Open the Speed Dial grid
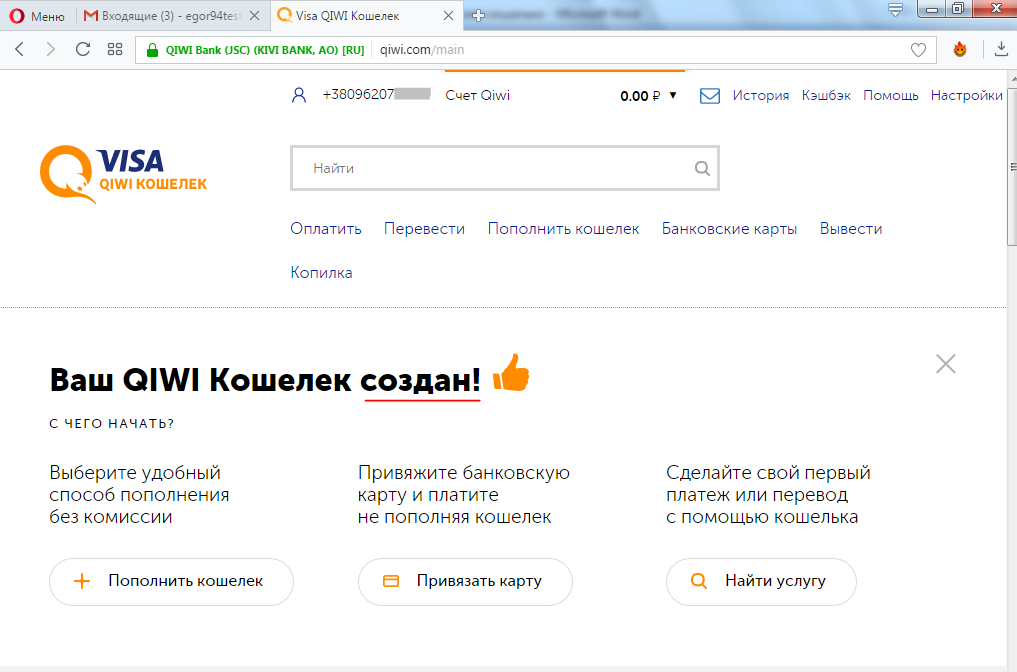The image size is (1017, 672). point(115,49)
